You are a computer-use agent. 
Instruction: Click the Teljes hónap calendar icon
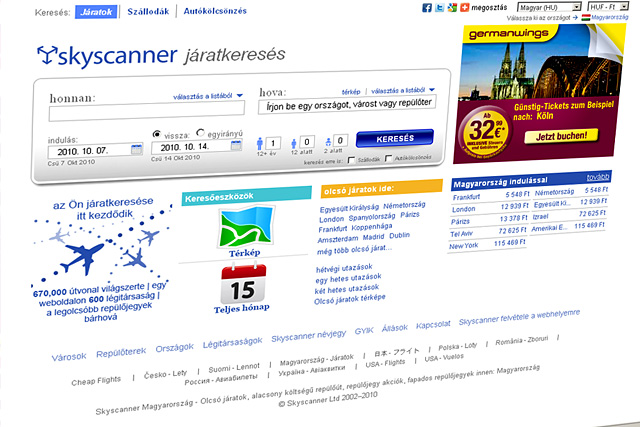tap(243, 284)
